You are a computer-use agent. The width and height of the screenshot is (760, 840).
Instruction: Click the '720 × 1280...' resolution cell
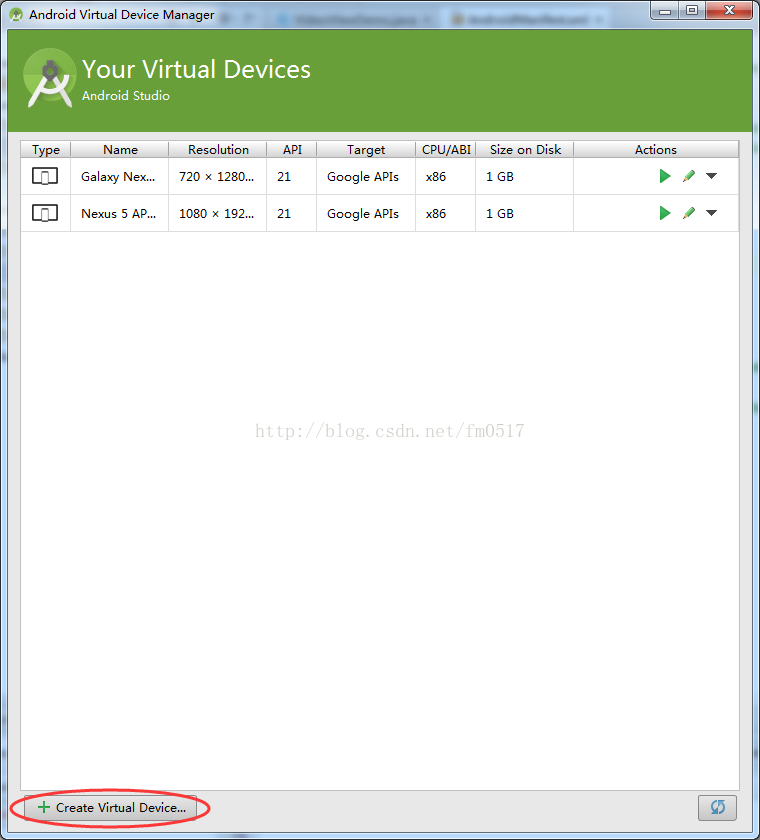tap(216, 177)
